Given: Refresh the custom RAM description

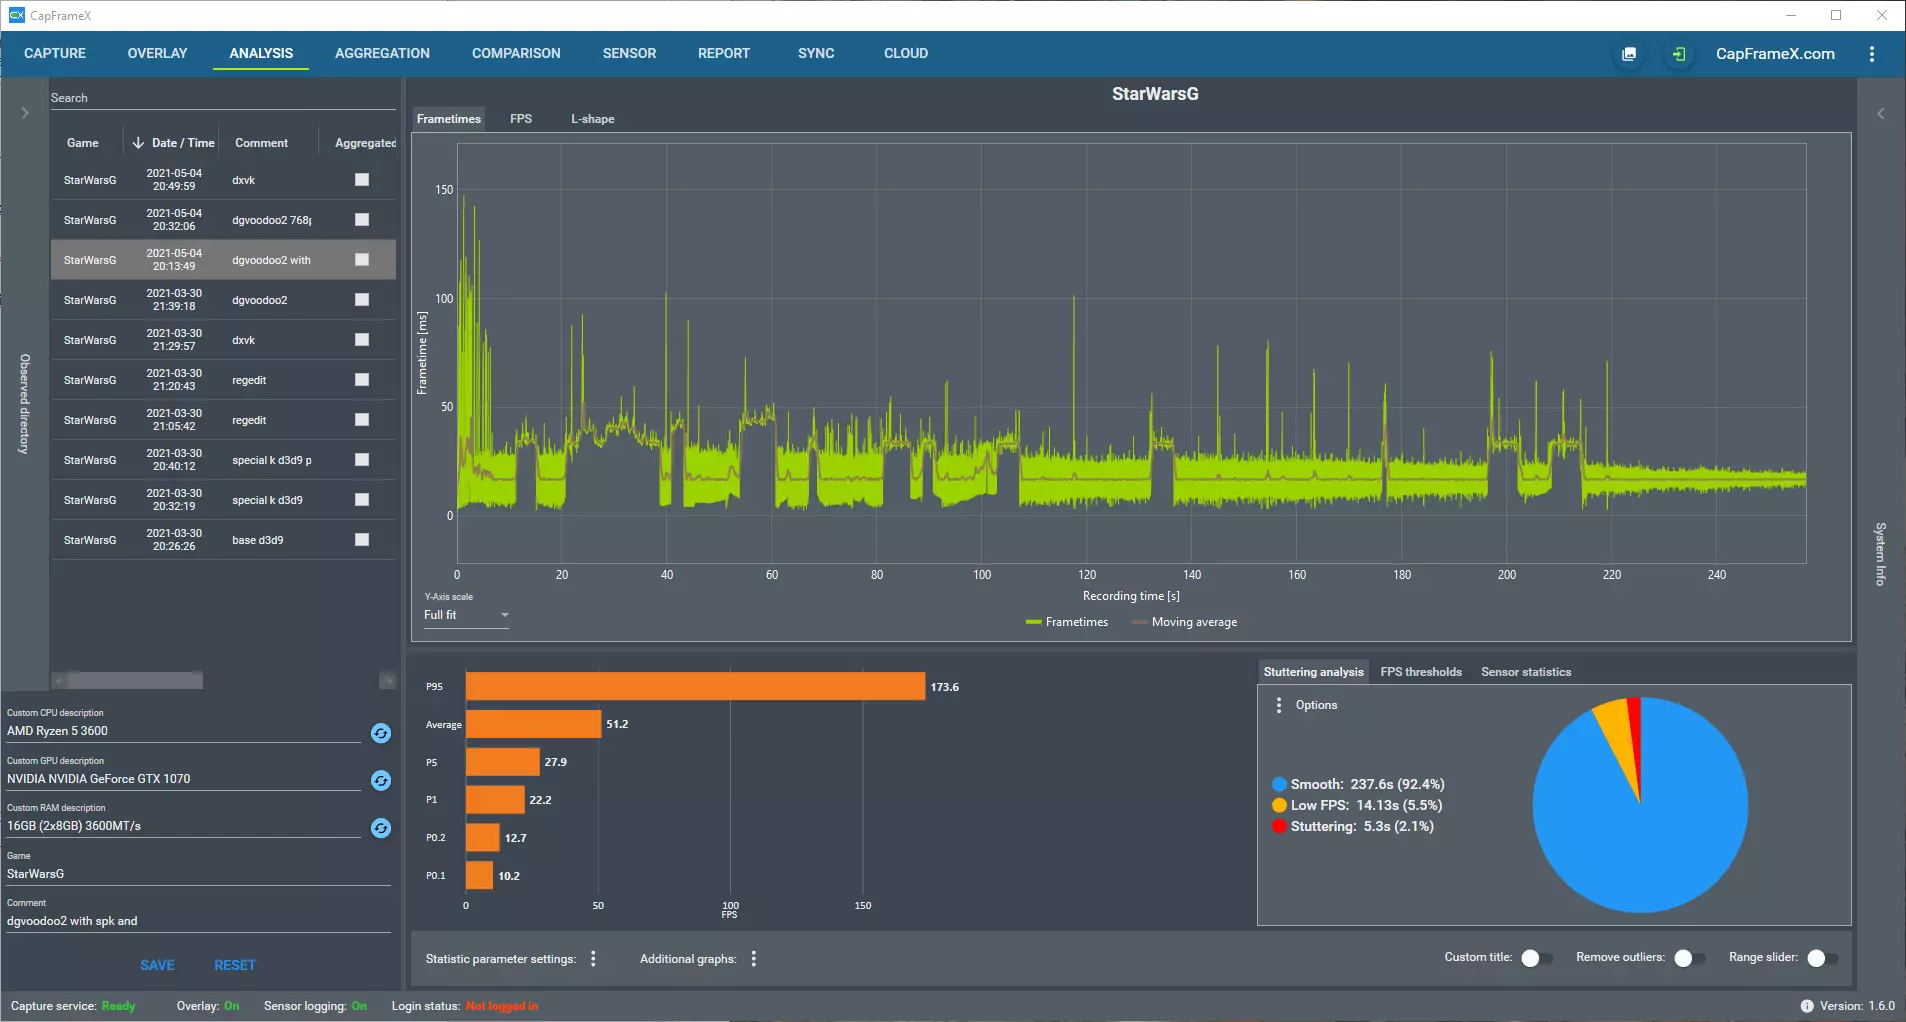Looking at the screenshot, I should (x=381, y=828).
